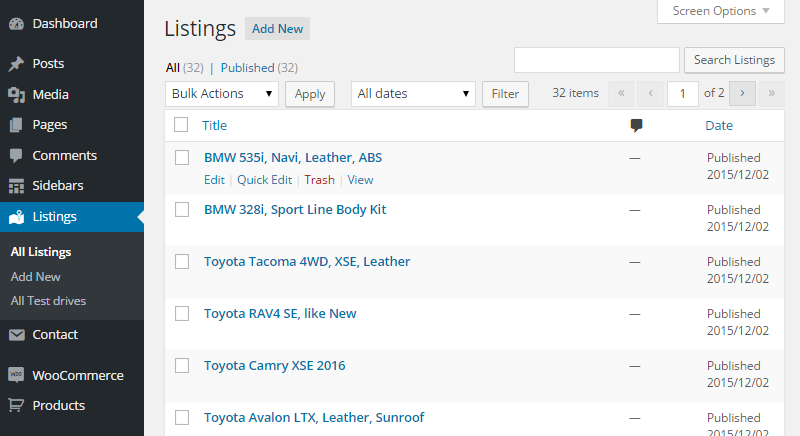The height and width of the screenshot is (436, 800).
Task: Open Contact menu item
Action: [x=55, y=335]
